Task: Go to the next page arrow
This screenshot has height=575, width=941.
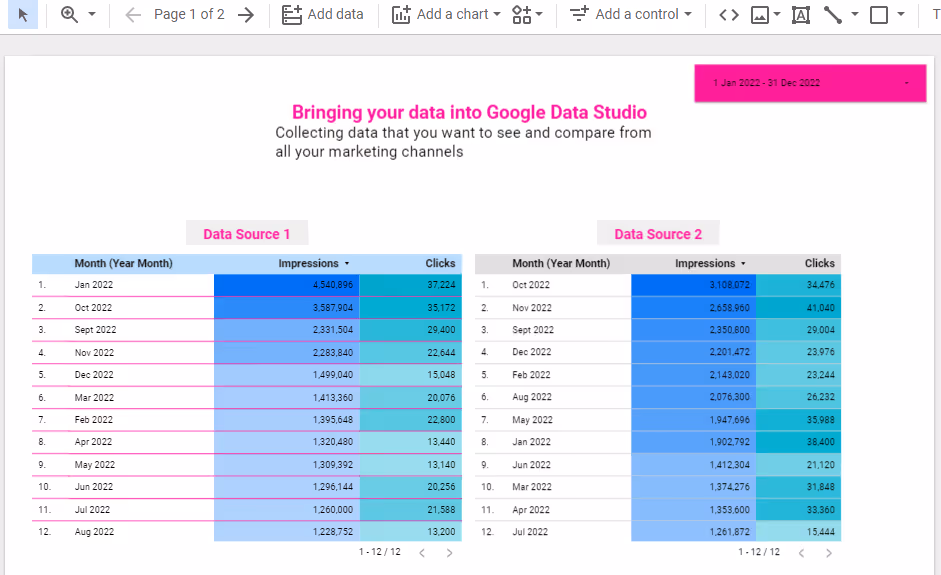Action: pyautogui.click(x=245, y=14)
